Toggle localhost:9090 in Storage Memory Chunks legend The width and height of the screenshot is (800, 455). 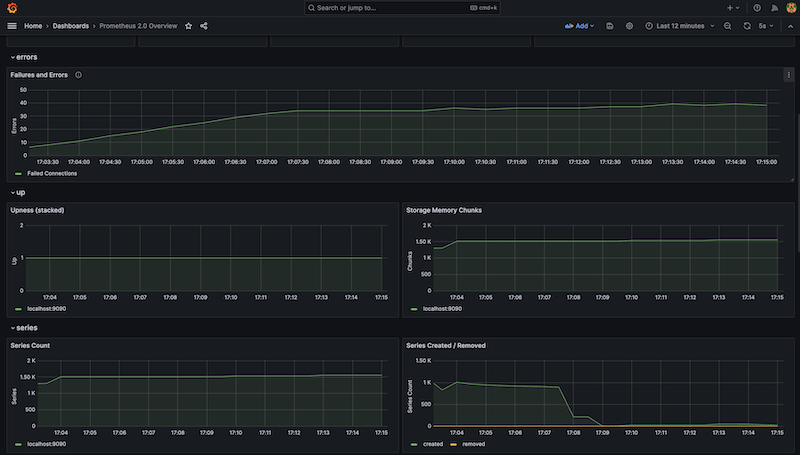[x=442, y=309]
